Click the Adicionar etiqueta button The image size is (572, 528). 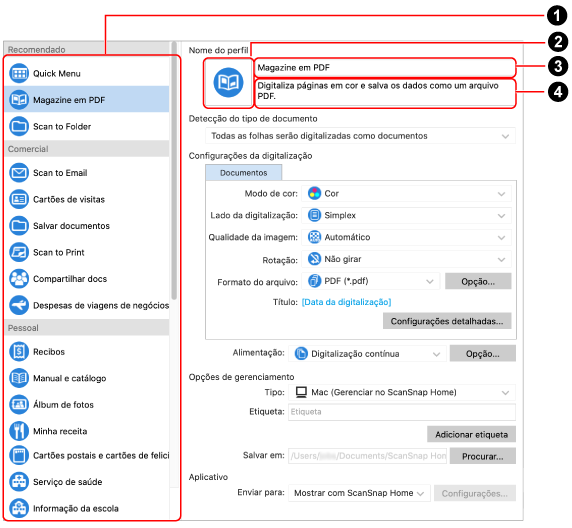[x=471, y=435]
